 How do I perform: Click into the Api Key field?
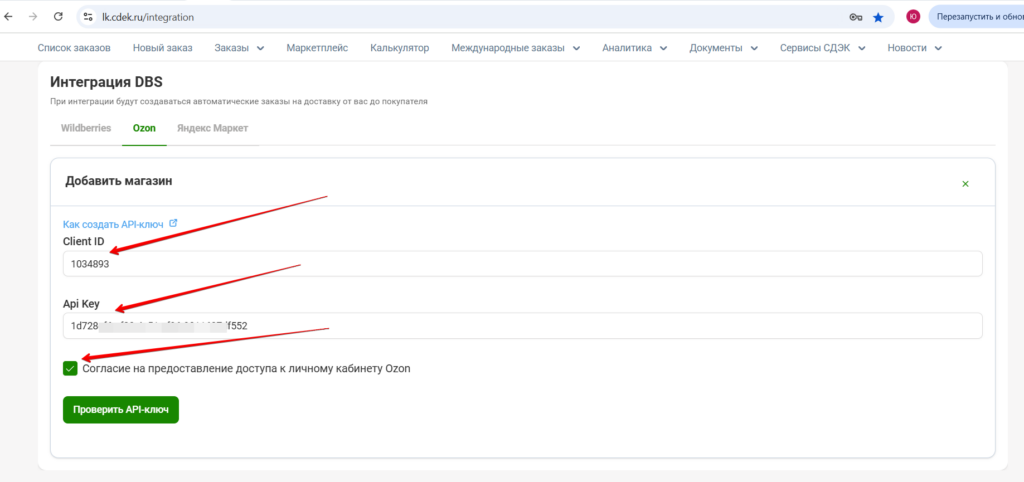click(x=522, y=325)
